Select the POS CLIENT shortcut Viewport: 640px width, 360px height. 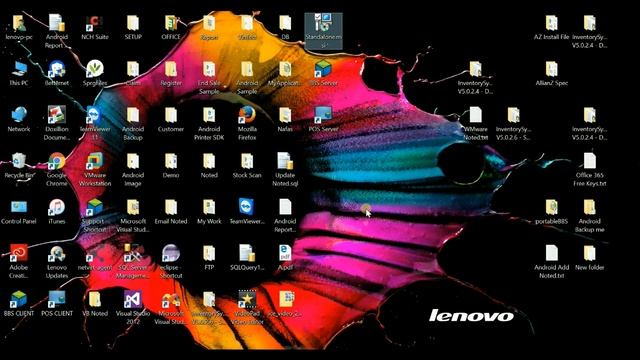coord(57,300)
